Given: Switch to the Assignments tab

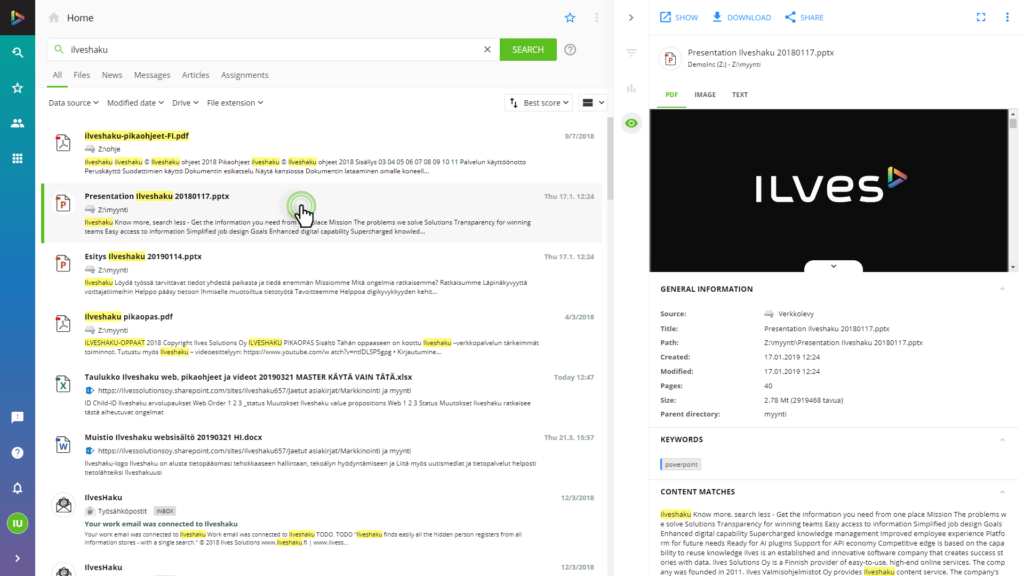Looking at the screenshot, I should click(244, 75).
